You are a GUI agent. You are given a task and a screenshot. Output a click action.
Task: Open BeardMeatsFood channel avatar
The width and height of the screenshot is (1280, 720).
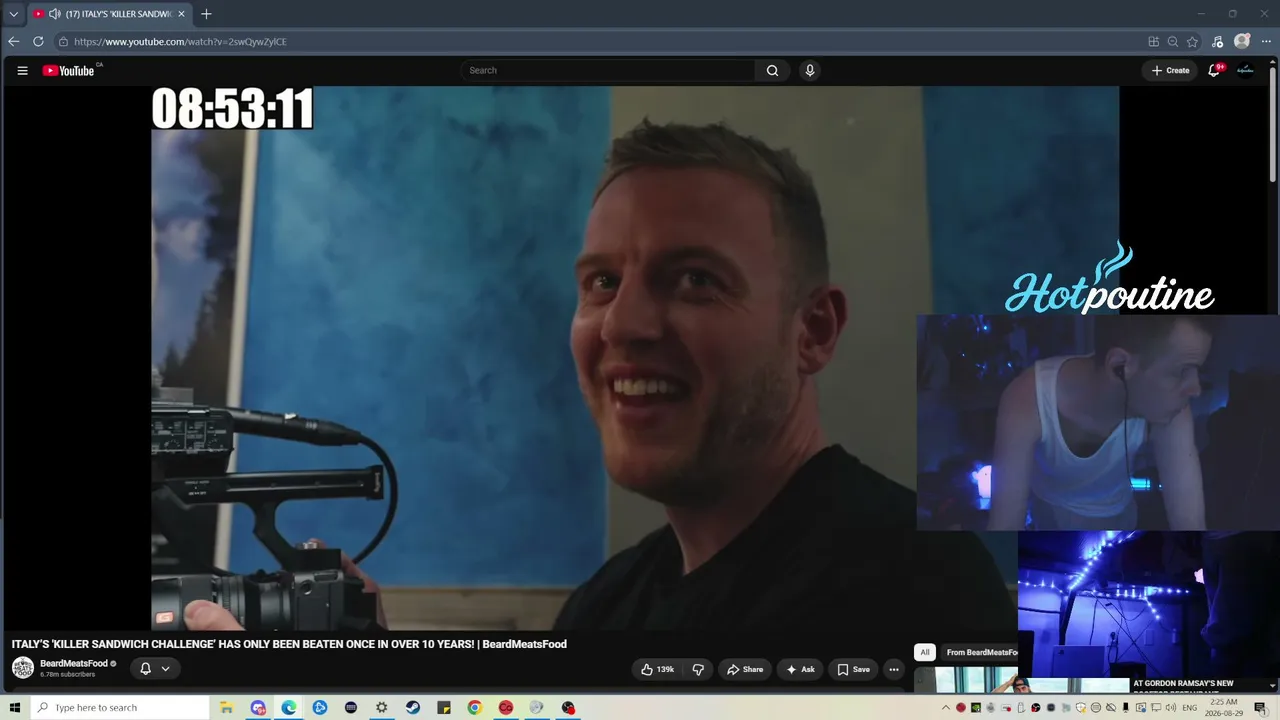tap(22, 668)
